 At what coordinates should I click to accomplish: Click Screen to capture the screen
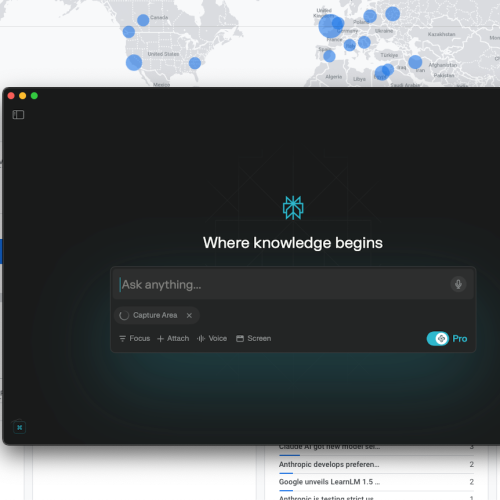click(x=254, y=339)
